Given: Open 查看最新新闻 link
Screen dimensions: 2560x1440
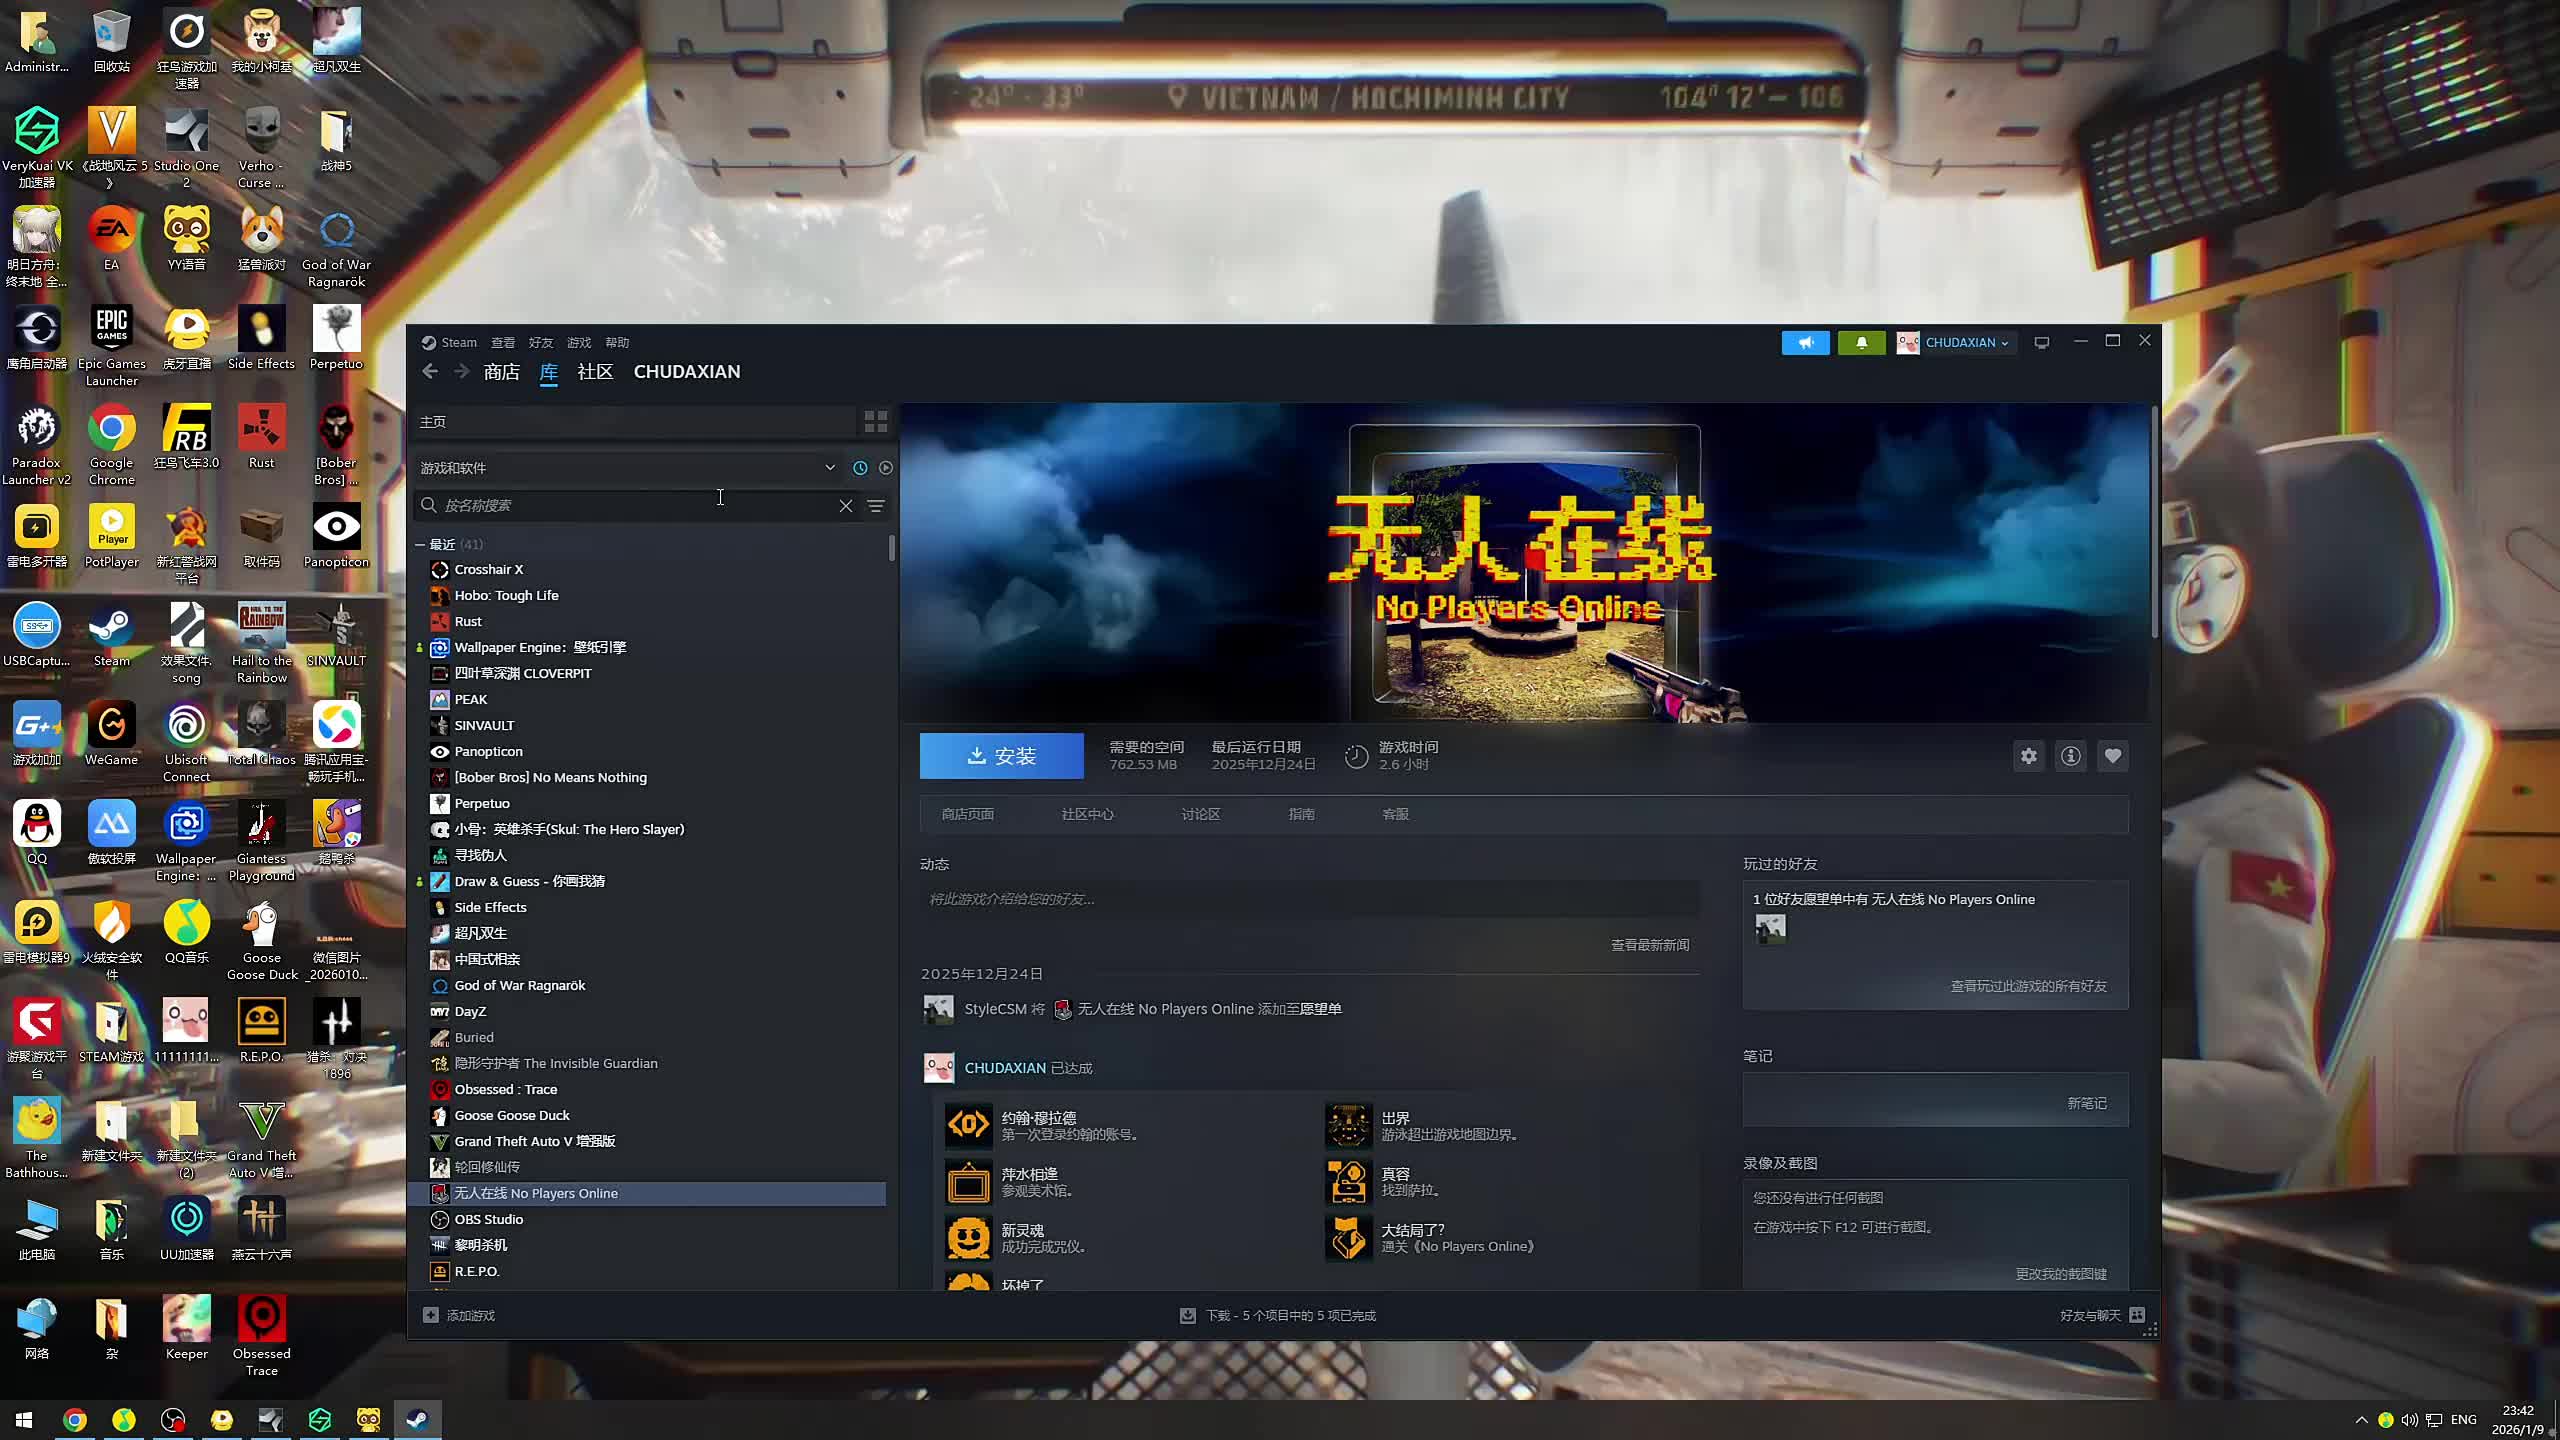Looking at the screenshot, I should (x=1649, y=945).
